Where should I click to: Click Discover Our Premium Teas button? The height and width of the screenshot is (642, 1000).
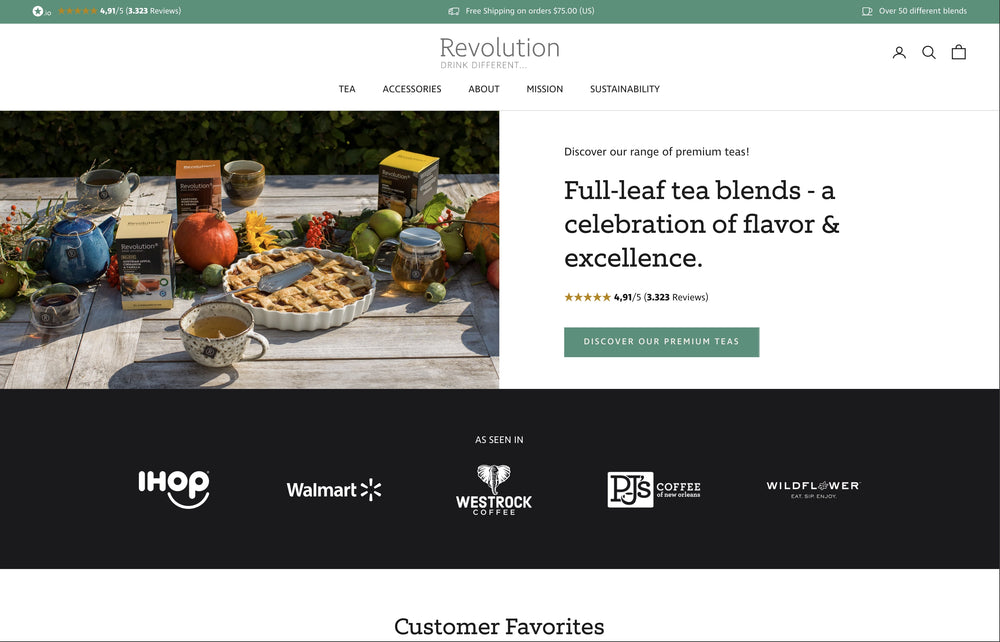[x=661, y=342]
